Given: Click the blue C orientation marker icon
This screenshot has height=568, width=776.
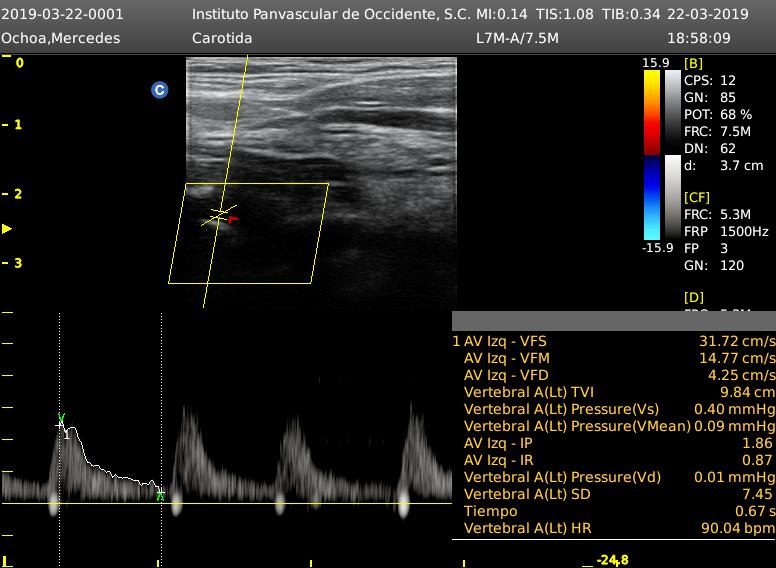Looking at the screenshot, I should click(159, 90).
